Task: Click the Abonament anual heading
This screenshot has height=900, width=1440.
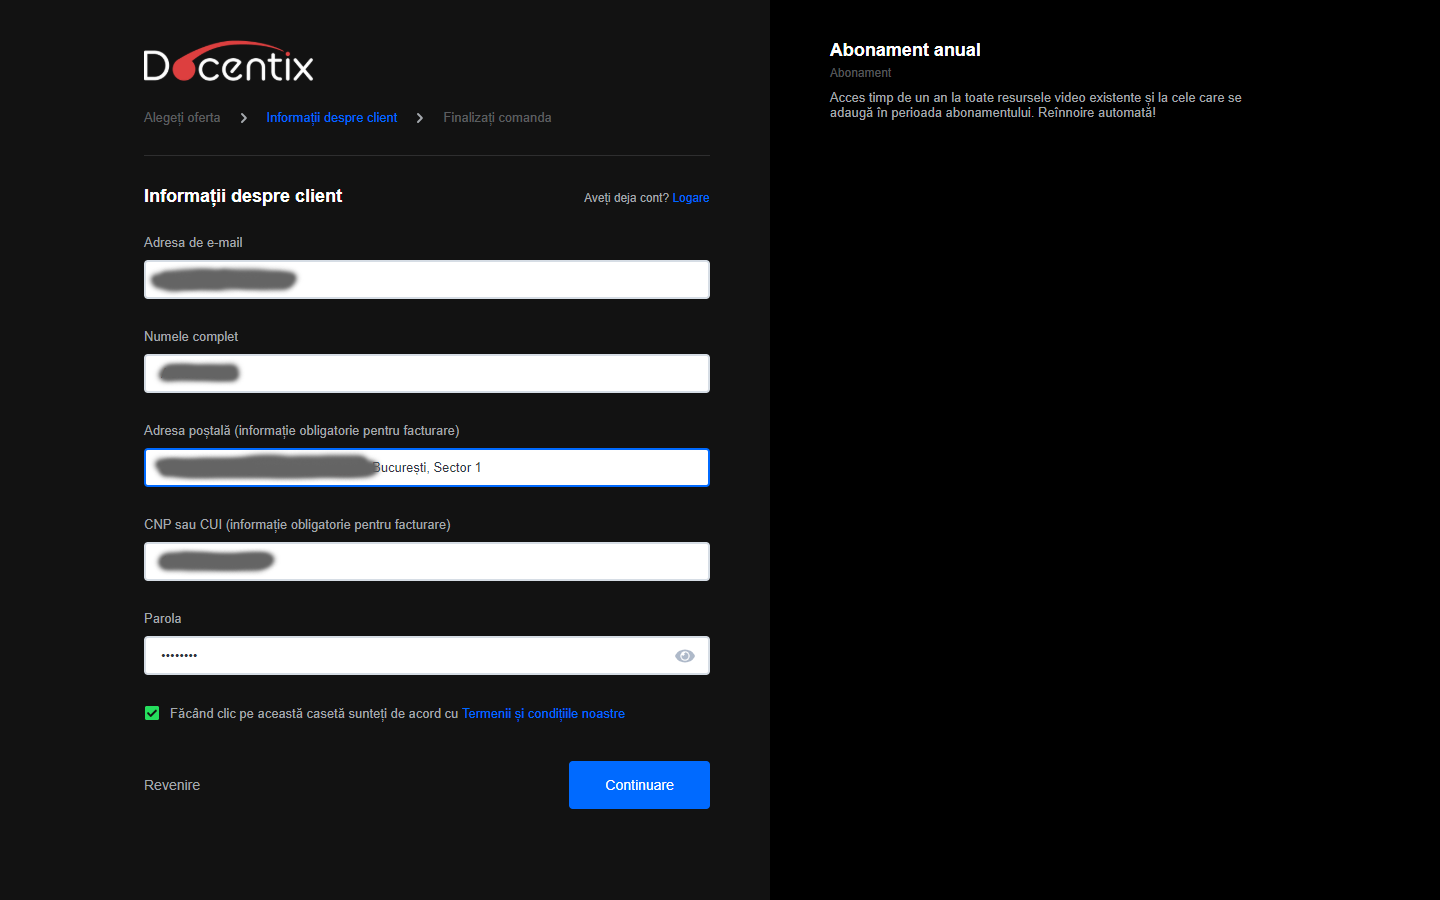Action: [x=905, y=50]
